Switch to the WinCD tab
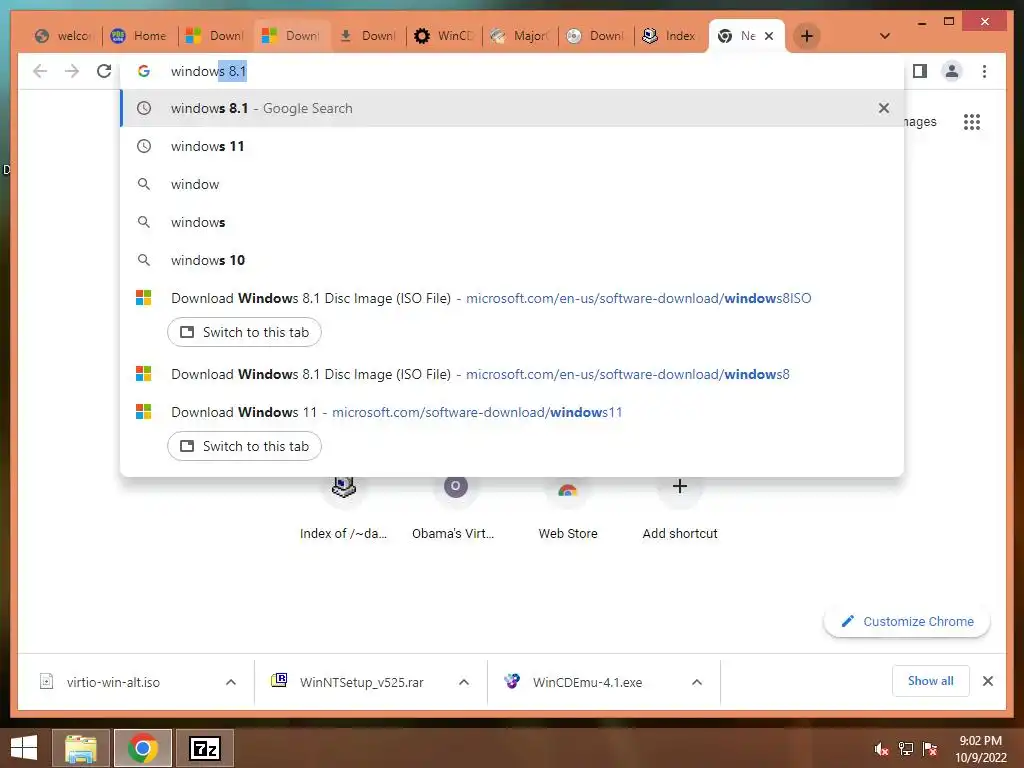Viewport: 1024px width, 768px height. (444, 36)
